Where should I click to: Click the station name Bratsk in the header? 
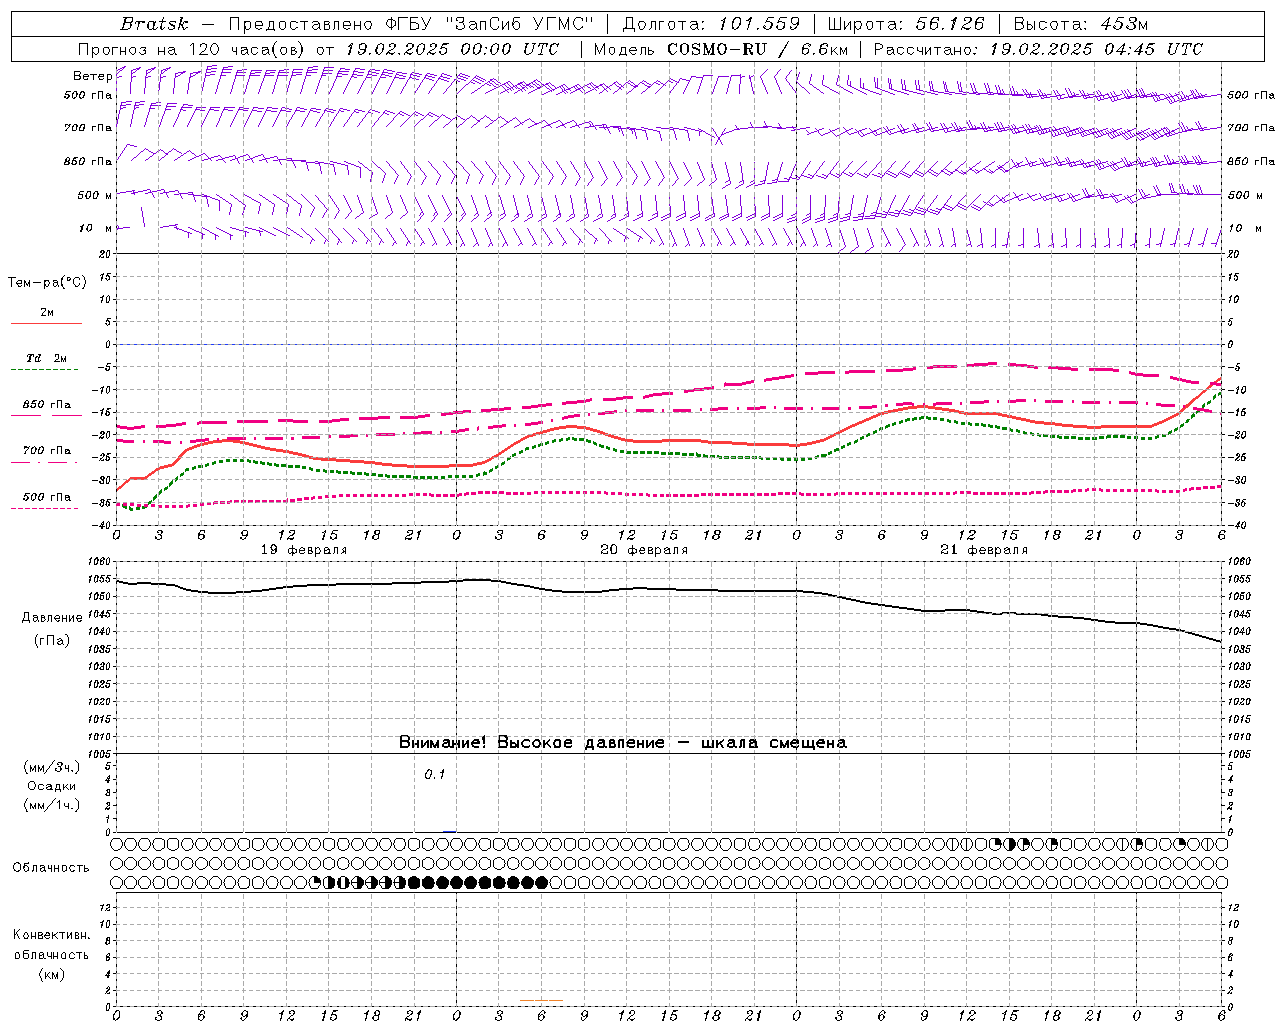[x=154, y=24]
